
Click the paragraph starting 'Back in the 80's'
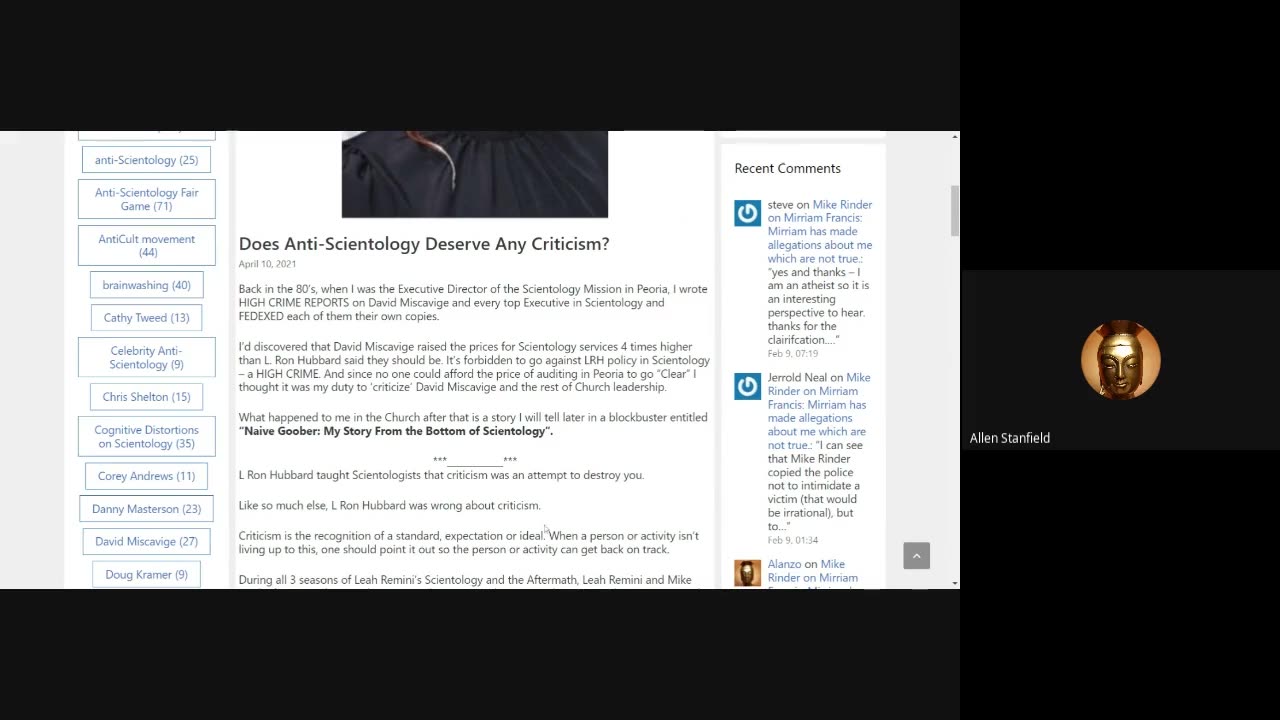pos(473,303)
